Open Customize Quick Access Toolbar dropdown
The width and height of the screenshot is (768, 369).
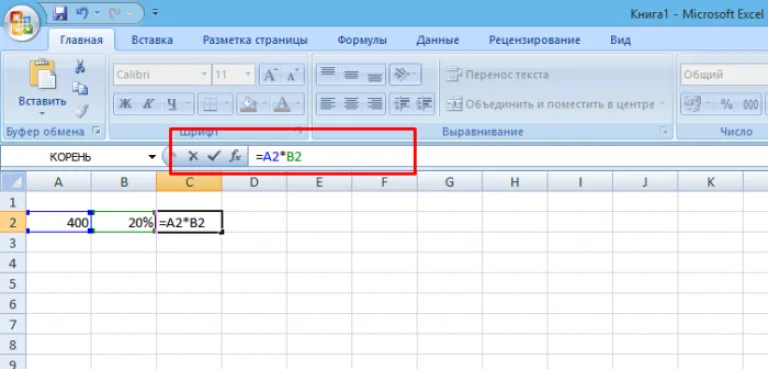[x=155, y=12]
